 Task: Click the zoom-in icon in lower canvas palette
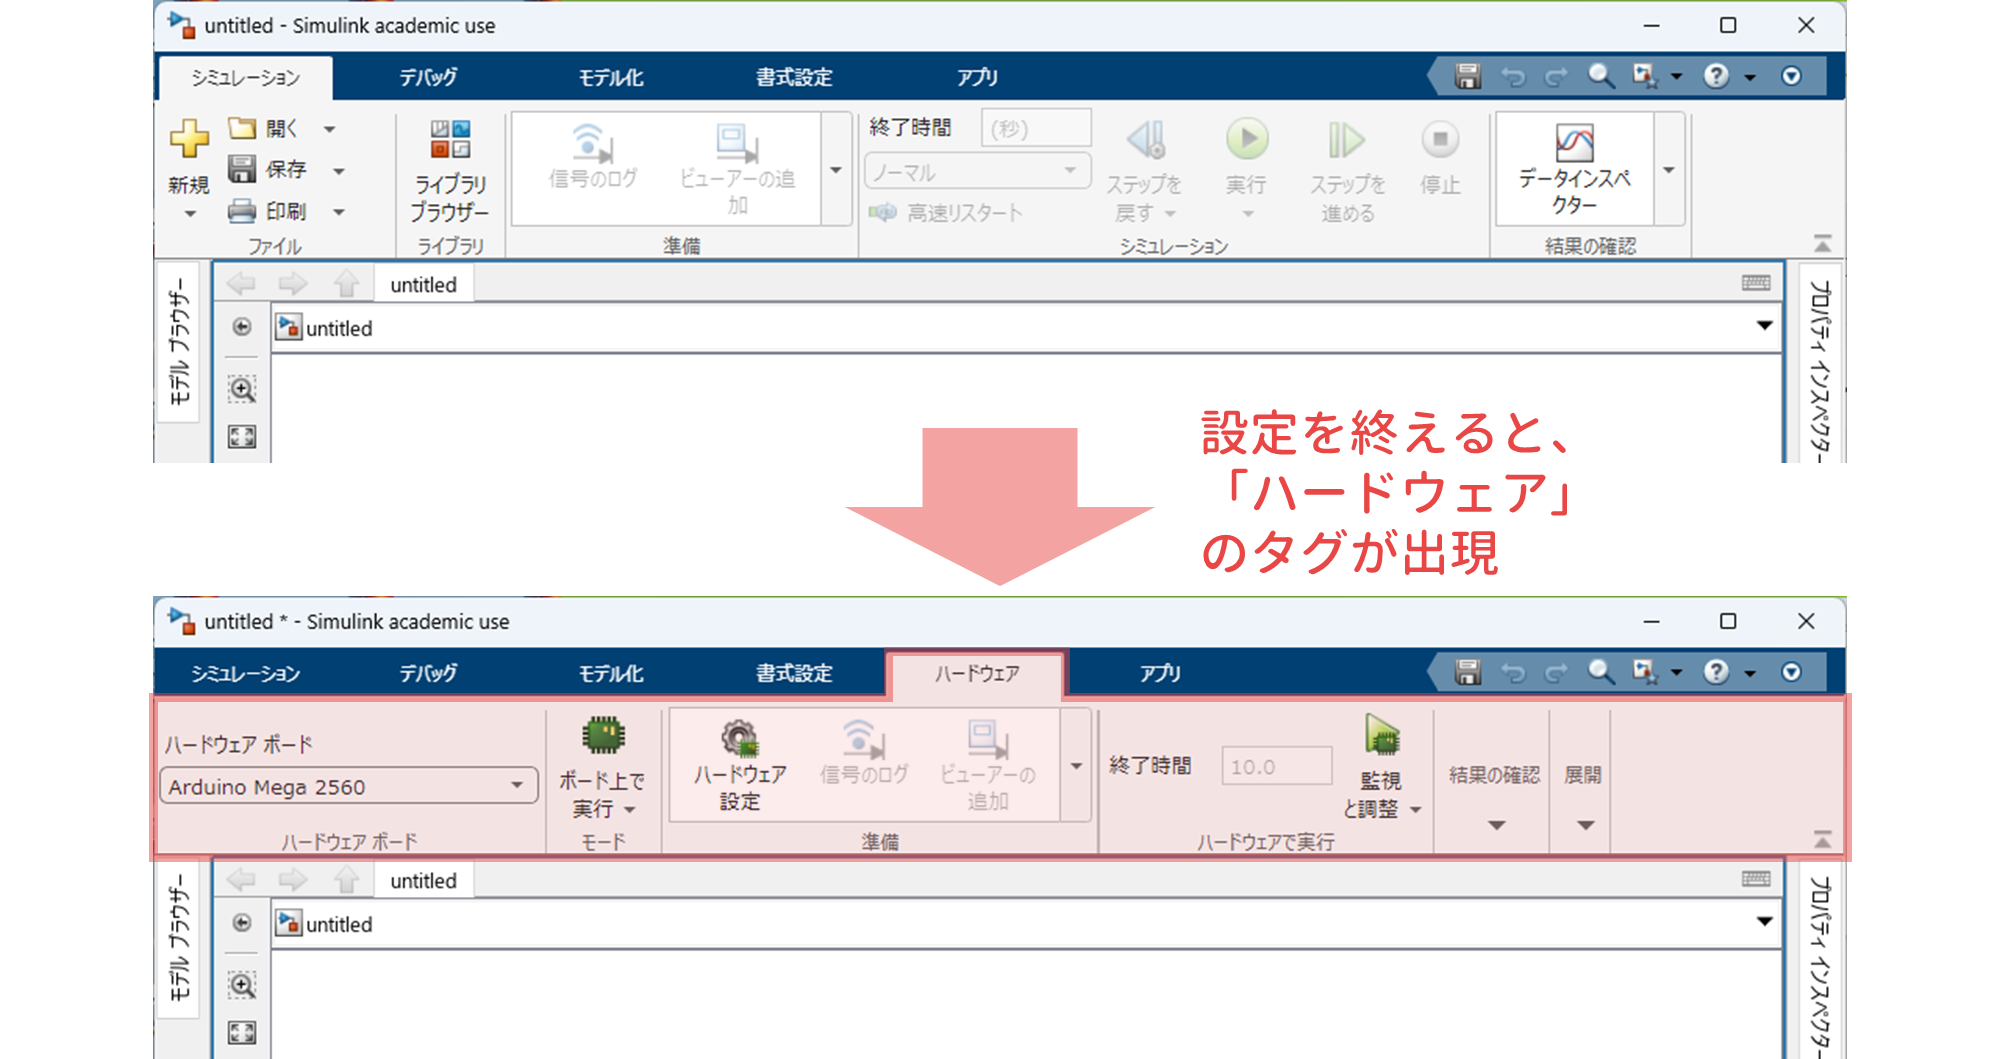[242, 985]
